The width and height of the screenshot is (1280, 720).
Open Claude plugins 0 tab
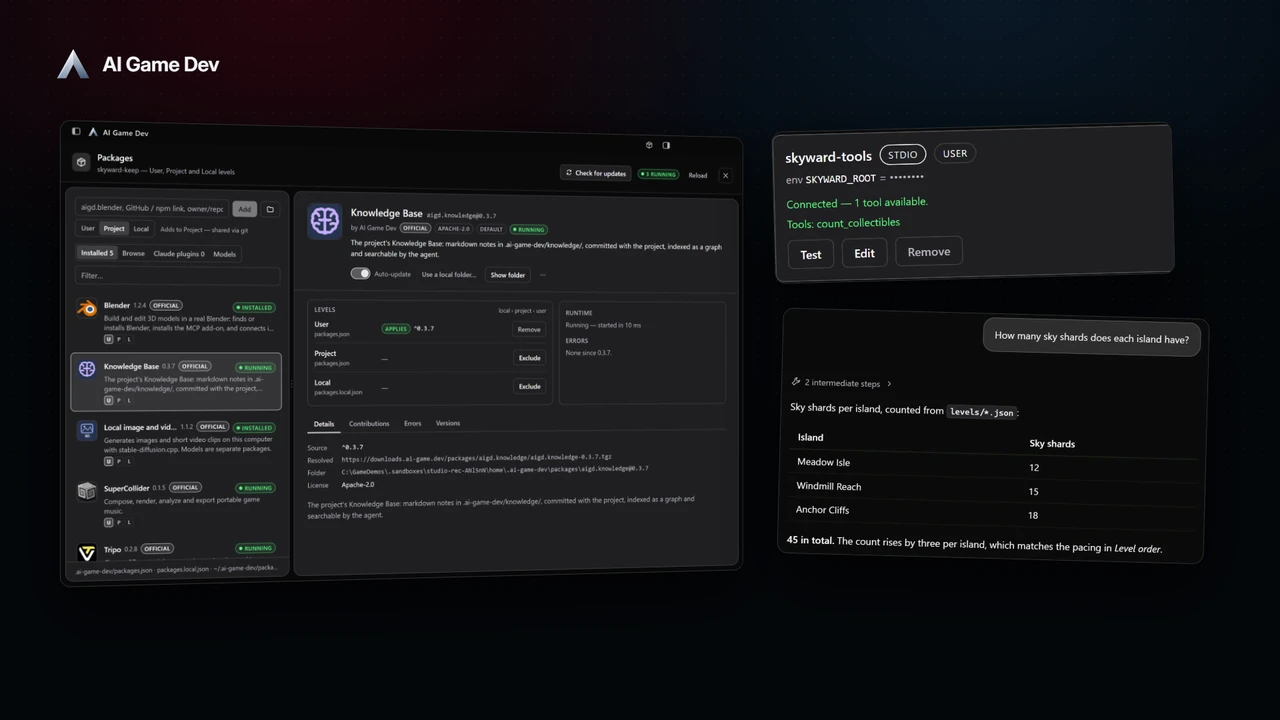point(179,254)
